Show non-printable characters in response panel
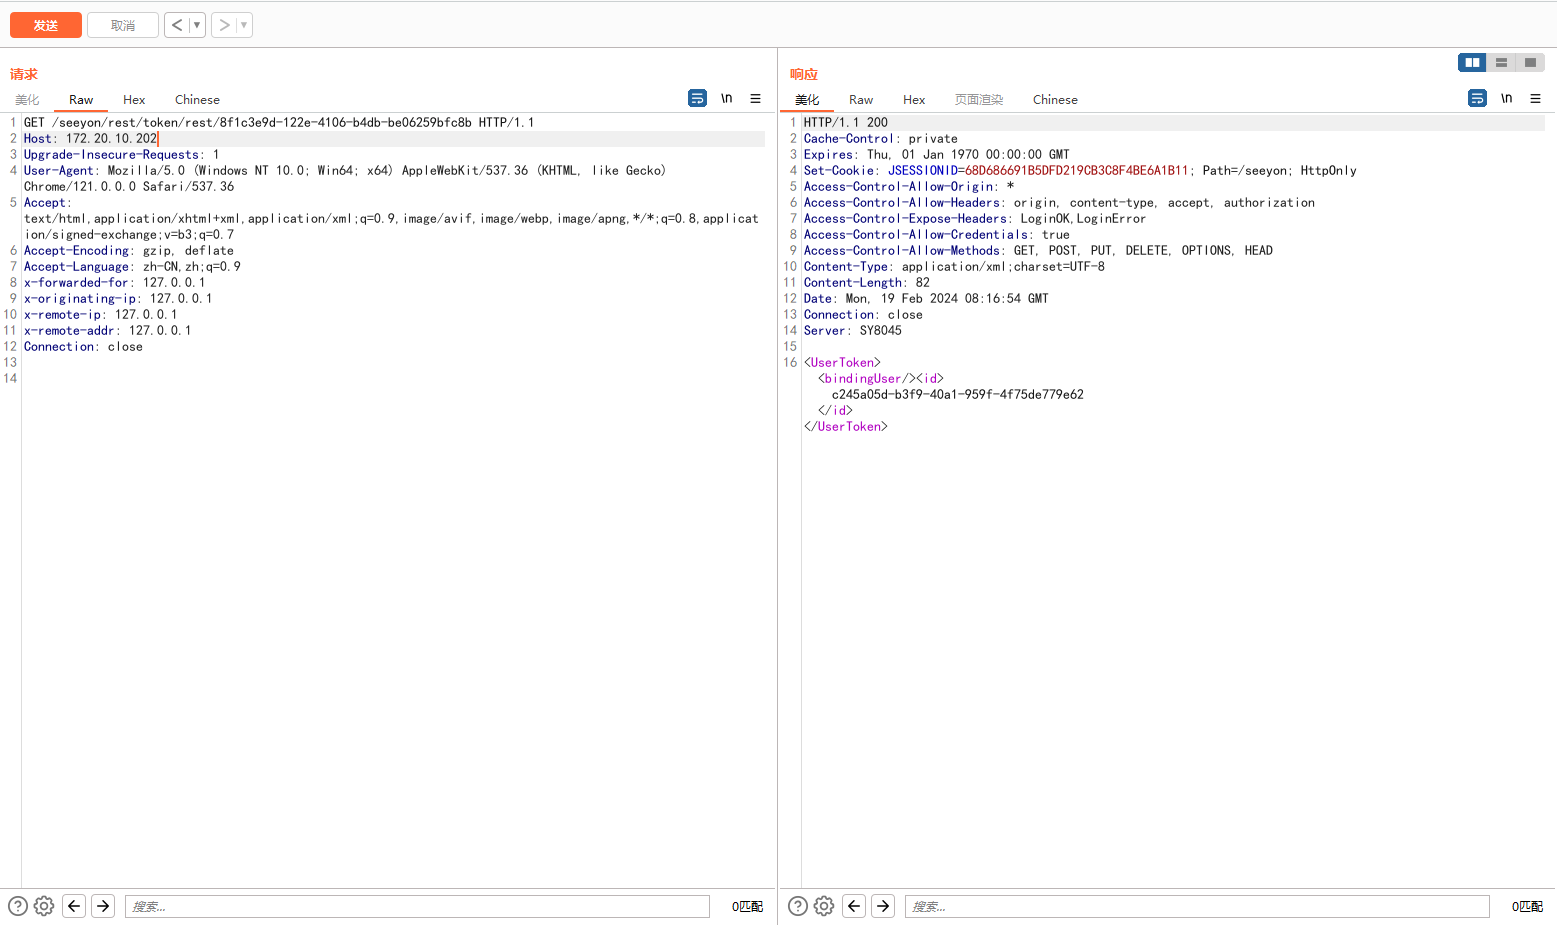This screenshot has height=925, width=1557. coord(1506,98)
